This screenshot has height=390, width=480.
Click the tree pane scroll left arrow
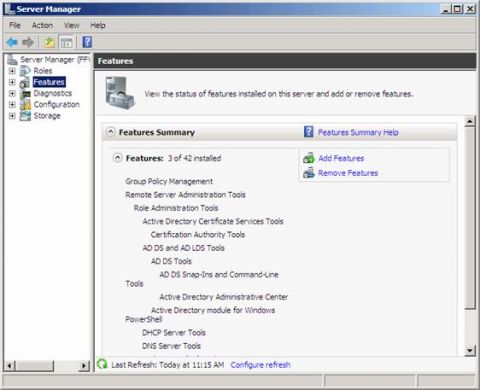(10, 366)
